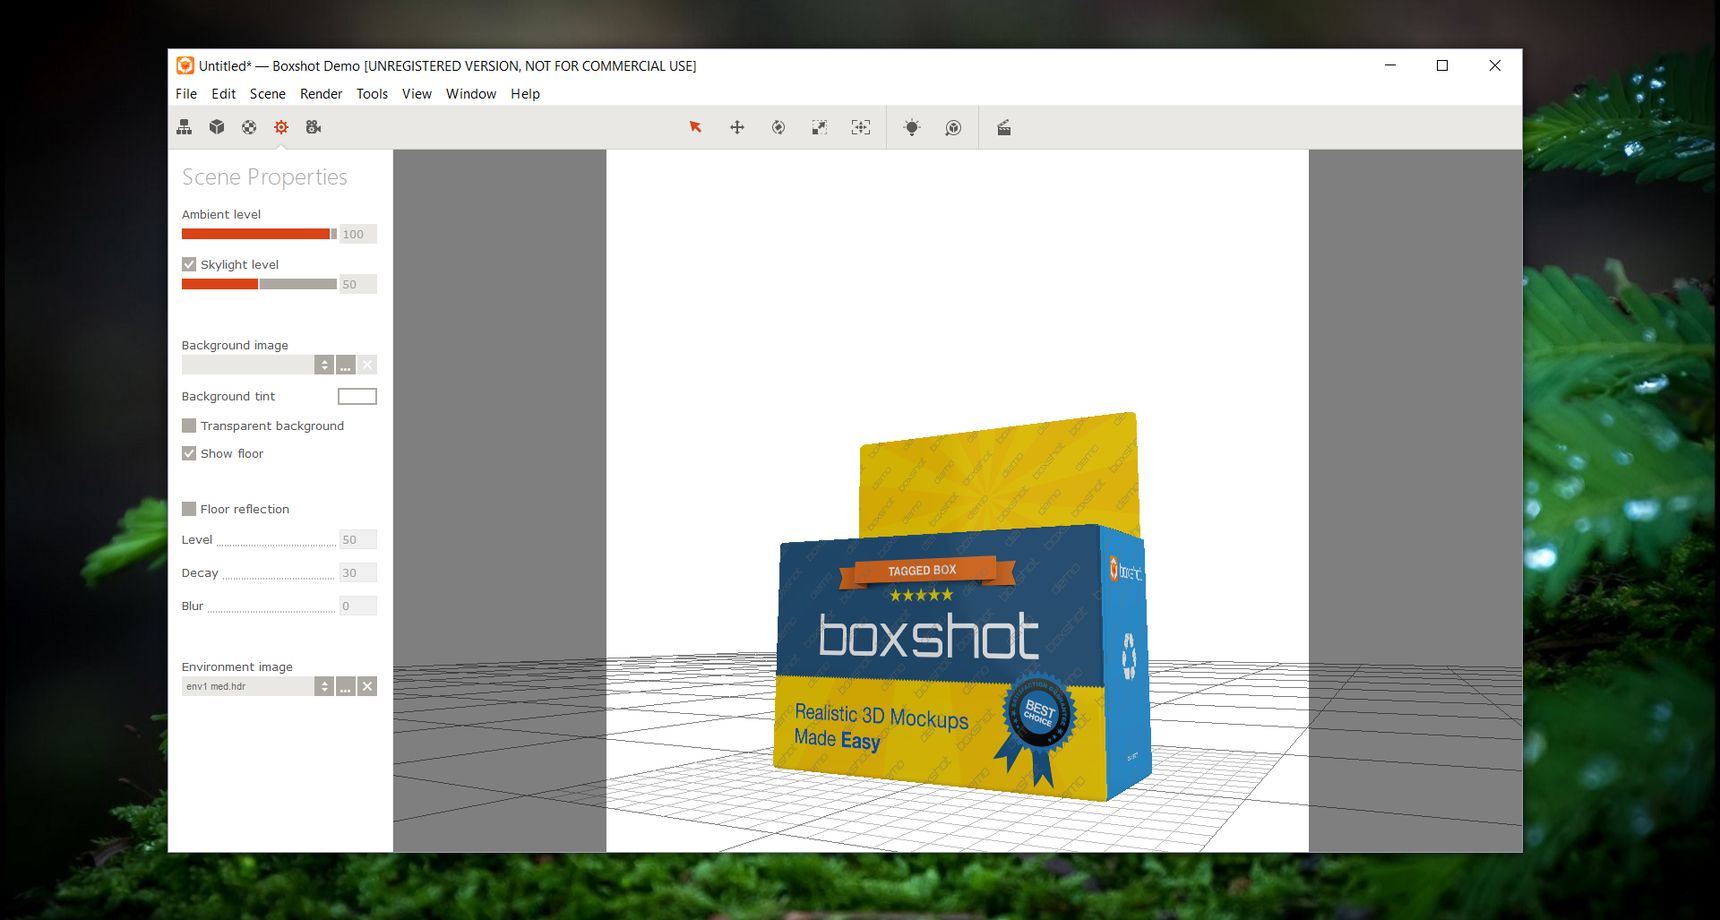
Task: Click the Environment image label
Action: [x=237, y=667]
